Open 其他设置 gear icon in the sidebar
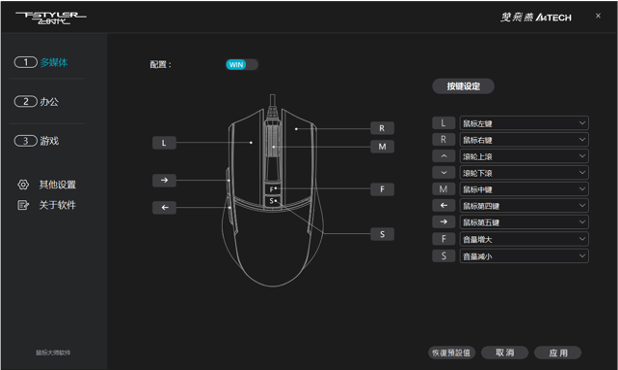618x370 pixels. [x=23, y=184]
